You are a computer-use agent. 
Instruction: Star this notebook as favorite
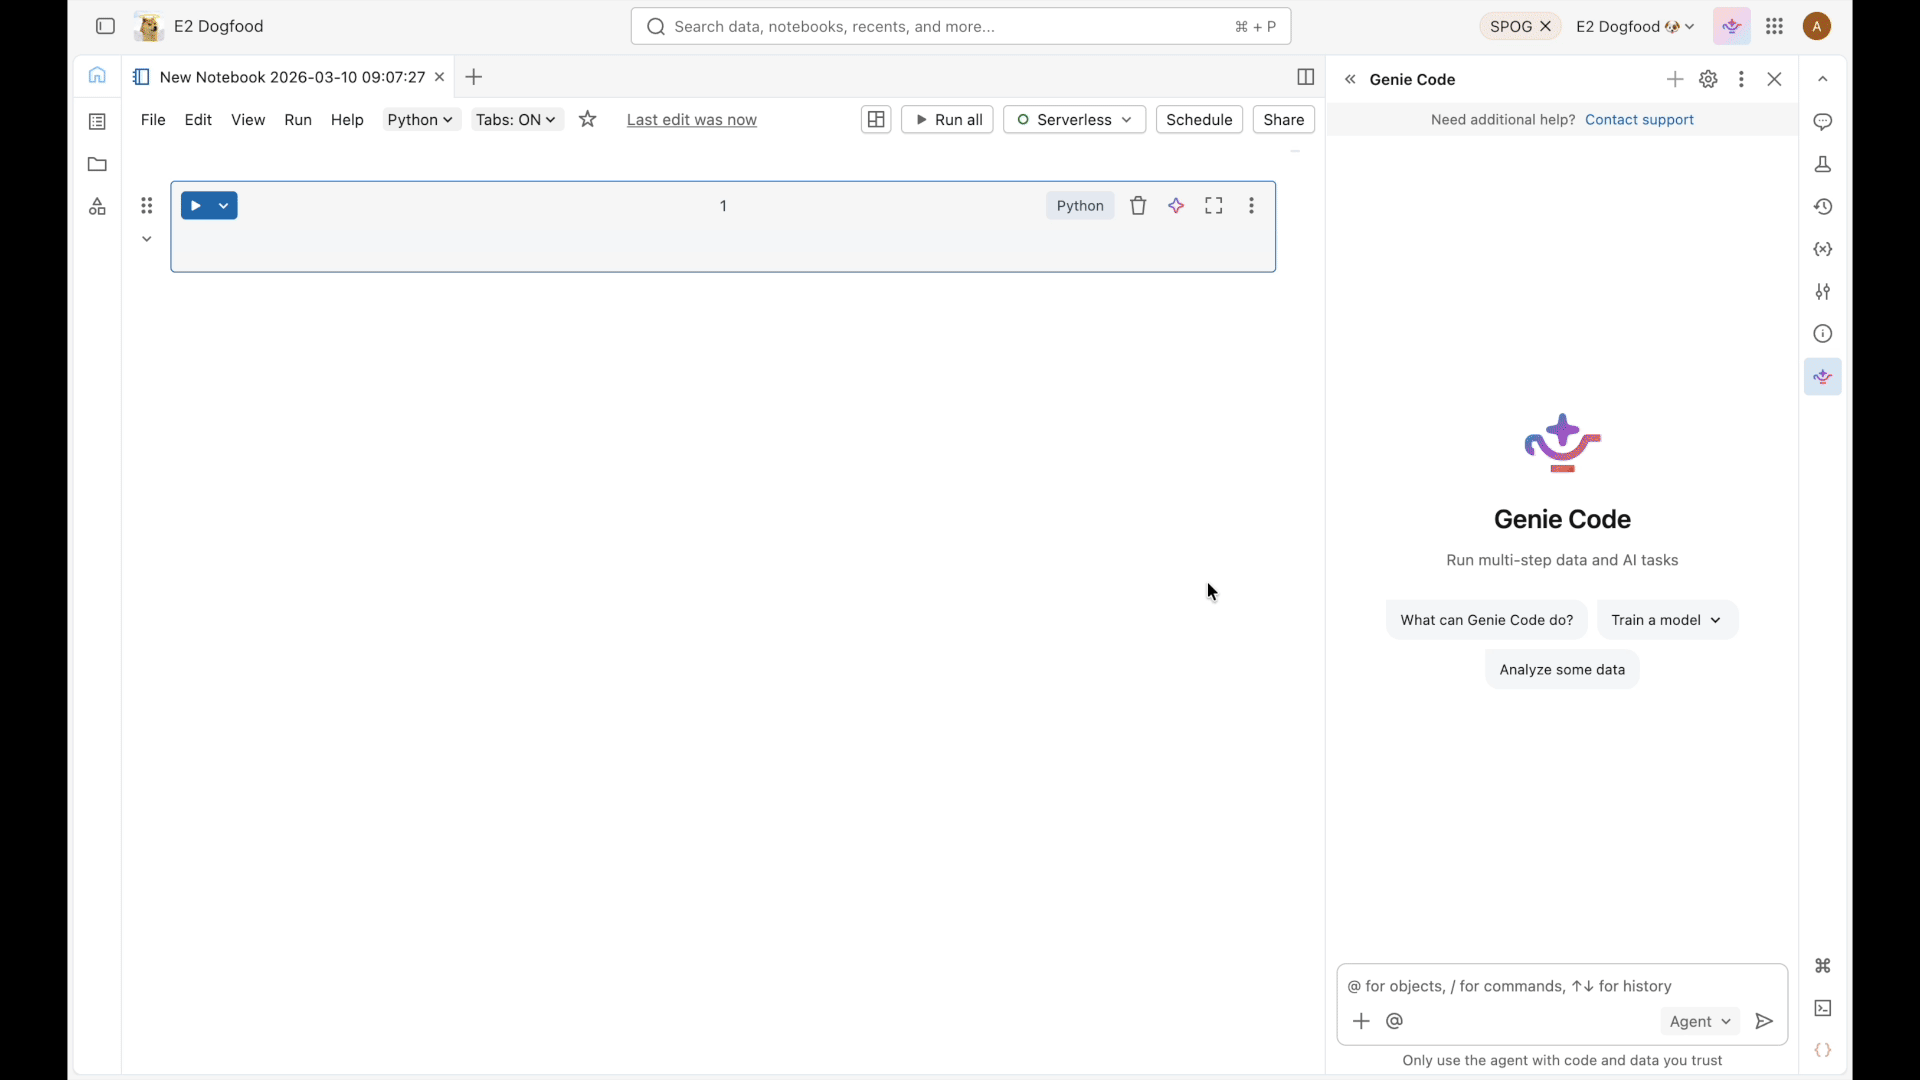pos(588,119)
